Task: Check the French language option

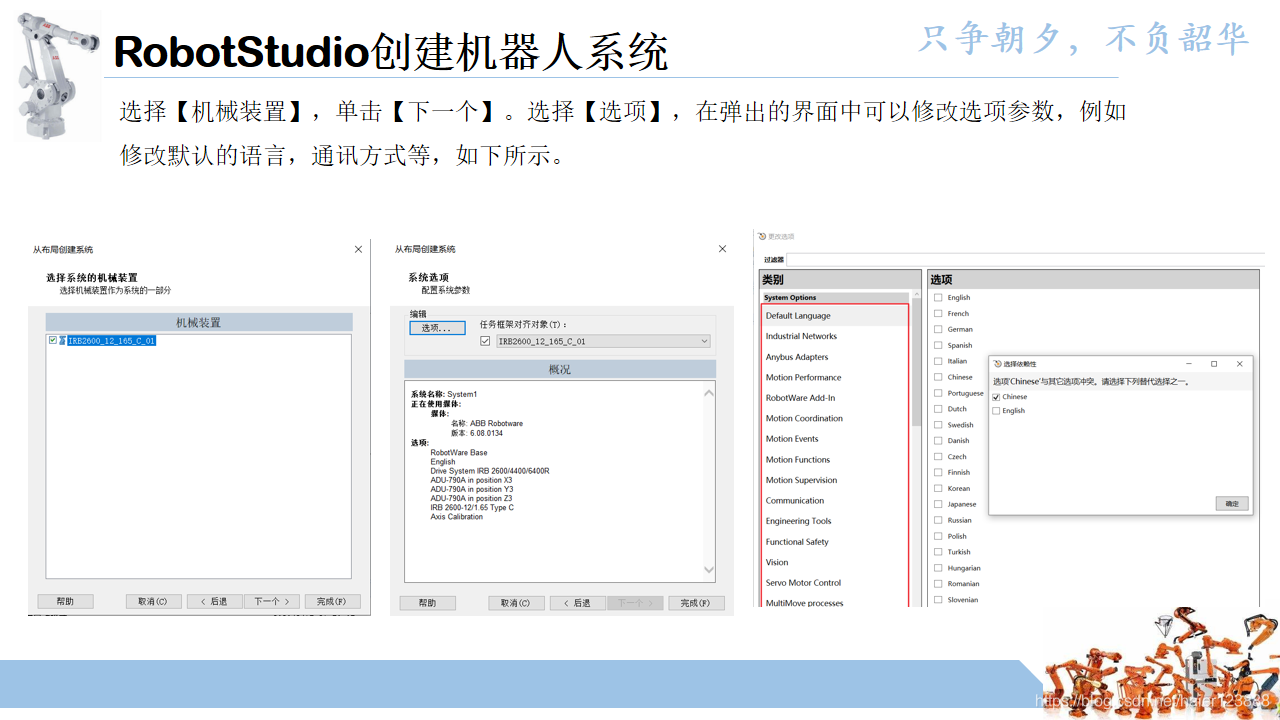Action: tap(938, 313)
